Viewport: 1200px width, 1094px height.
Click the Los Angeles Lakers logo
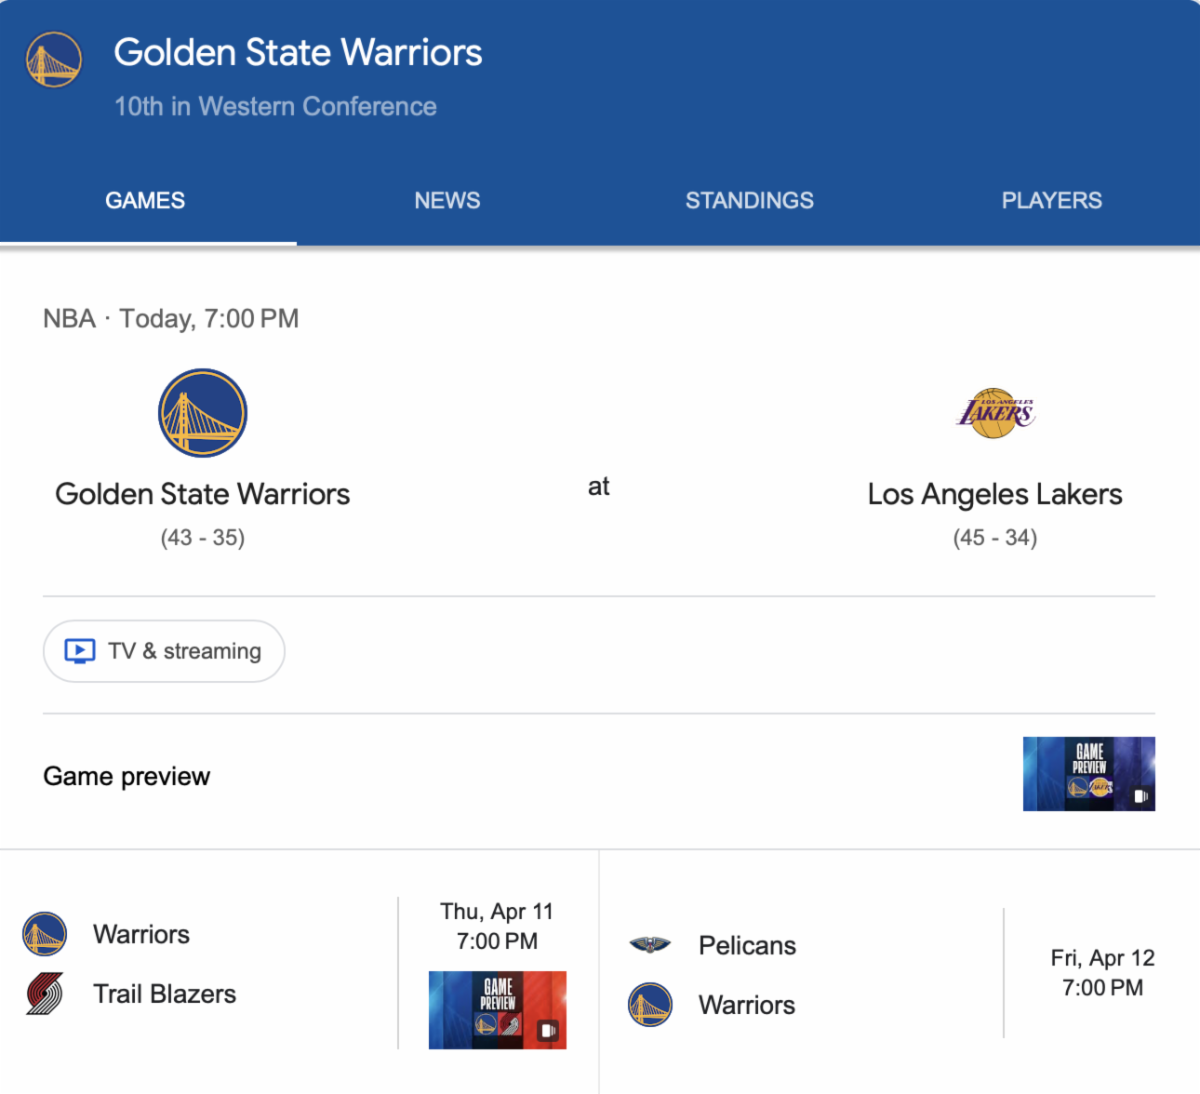pos(995,413)
